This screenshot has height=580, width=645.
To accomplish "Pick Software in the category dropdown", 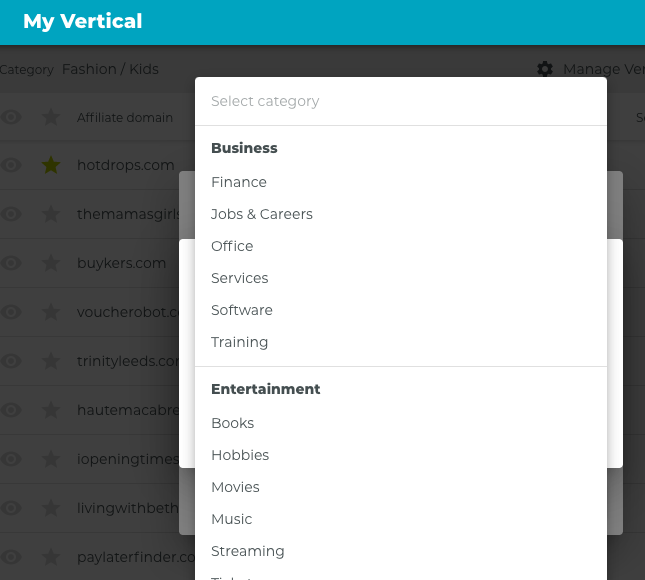I will click(x=242, y=310).
